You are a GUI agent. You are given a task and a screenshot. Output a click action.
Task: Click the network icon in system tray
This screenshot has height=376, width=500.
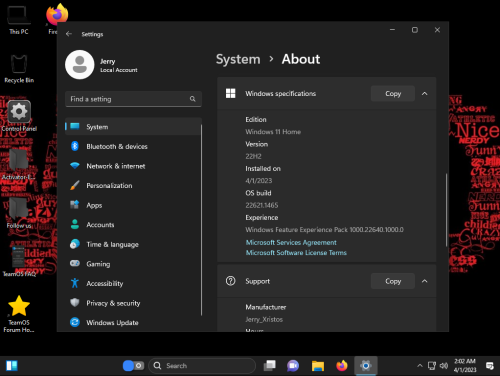click(x=432, y=366)
